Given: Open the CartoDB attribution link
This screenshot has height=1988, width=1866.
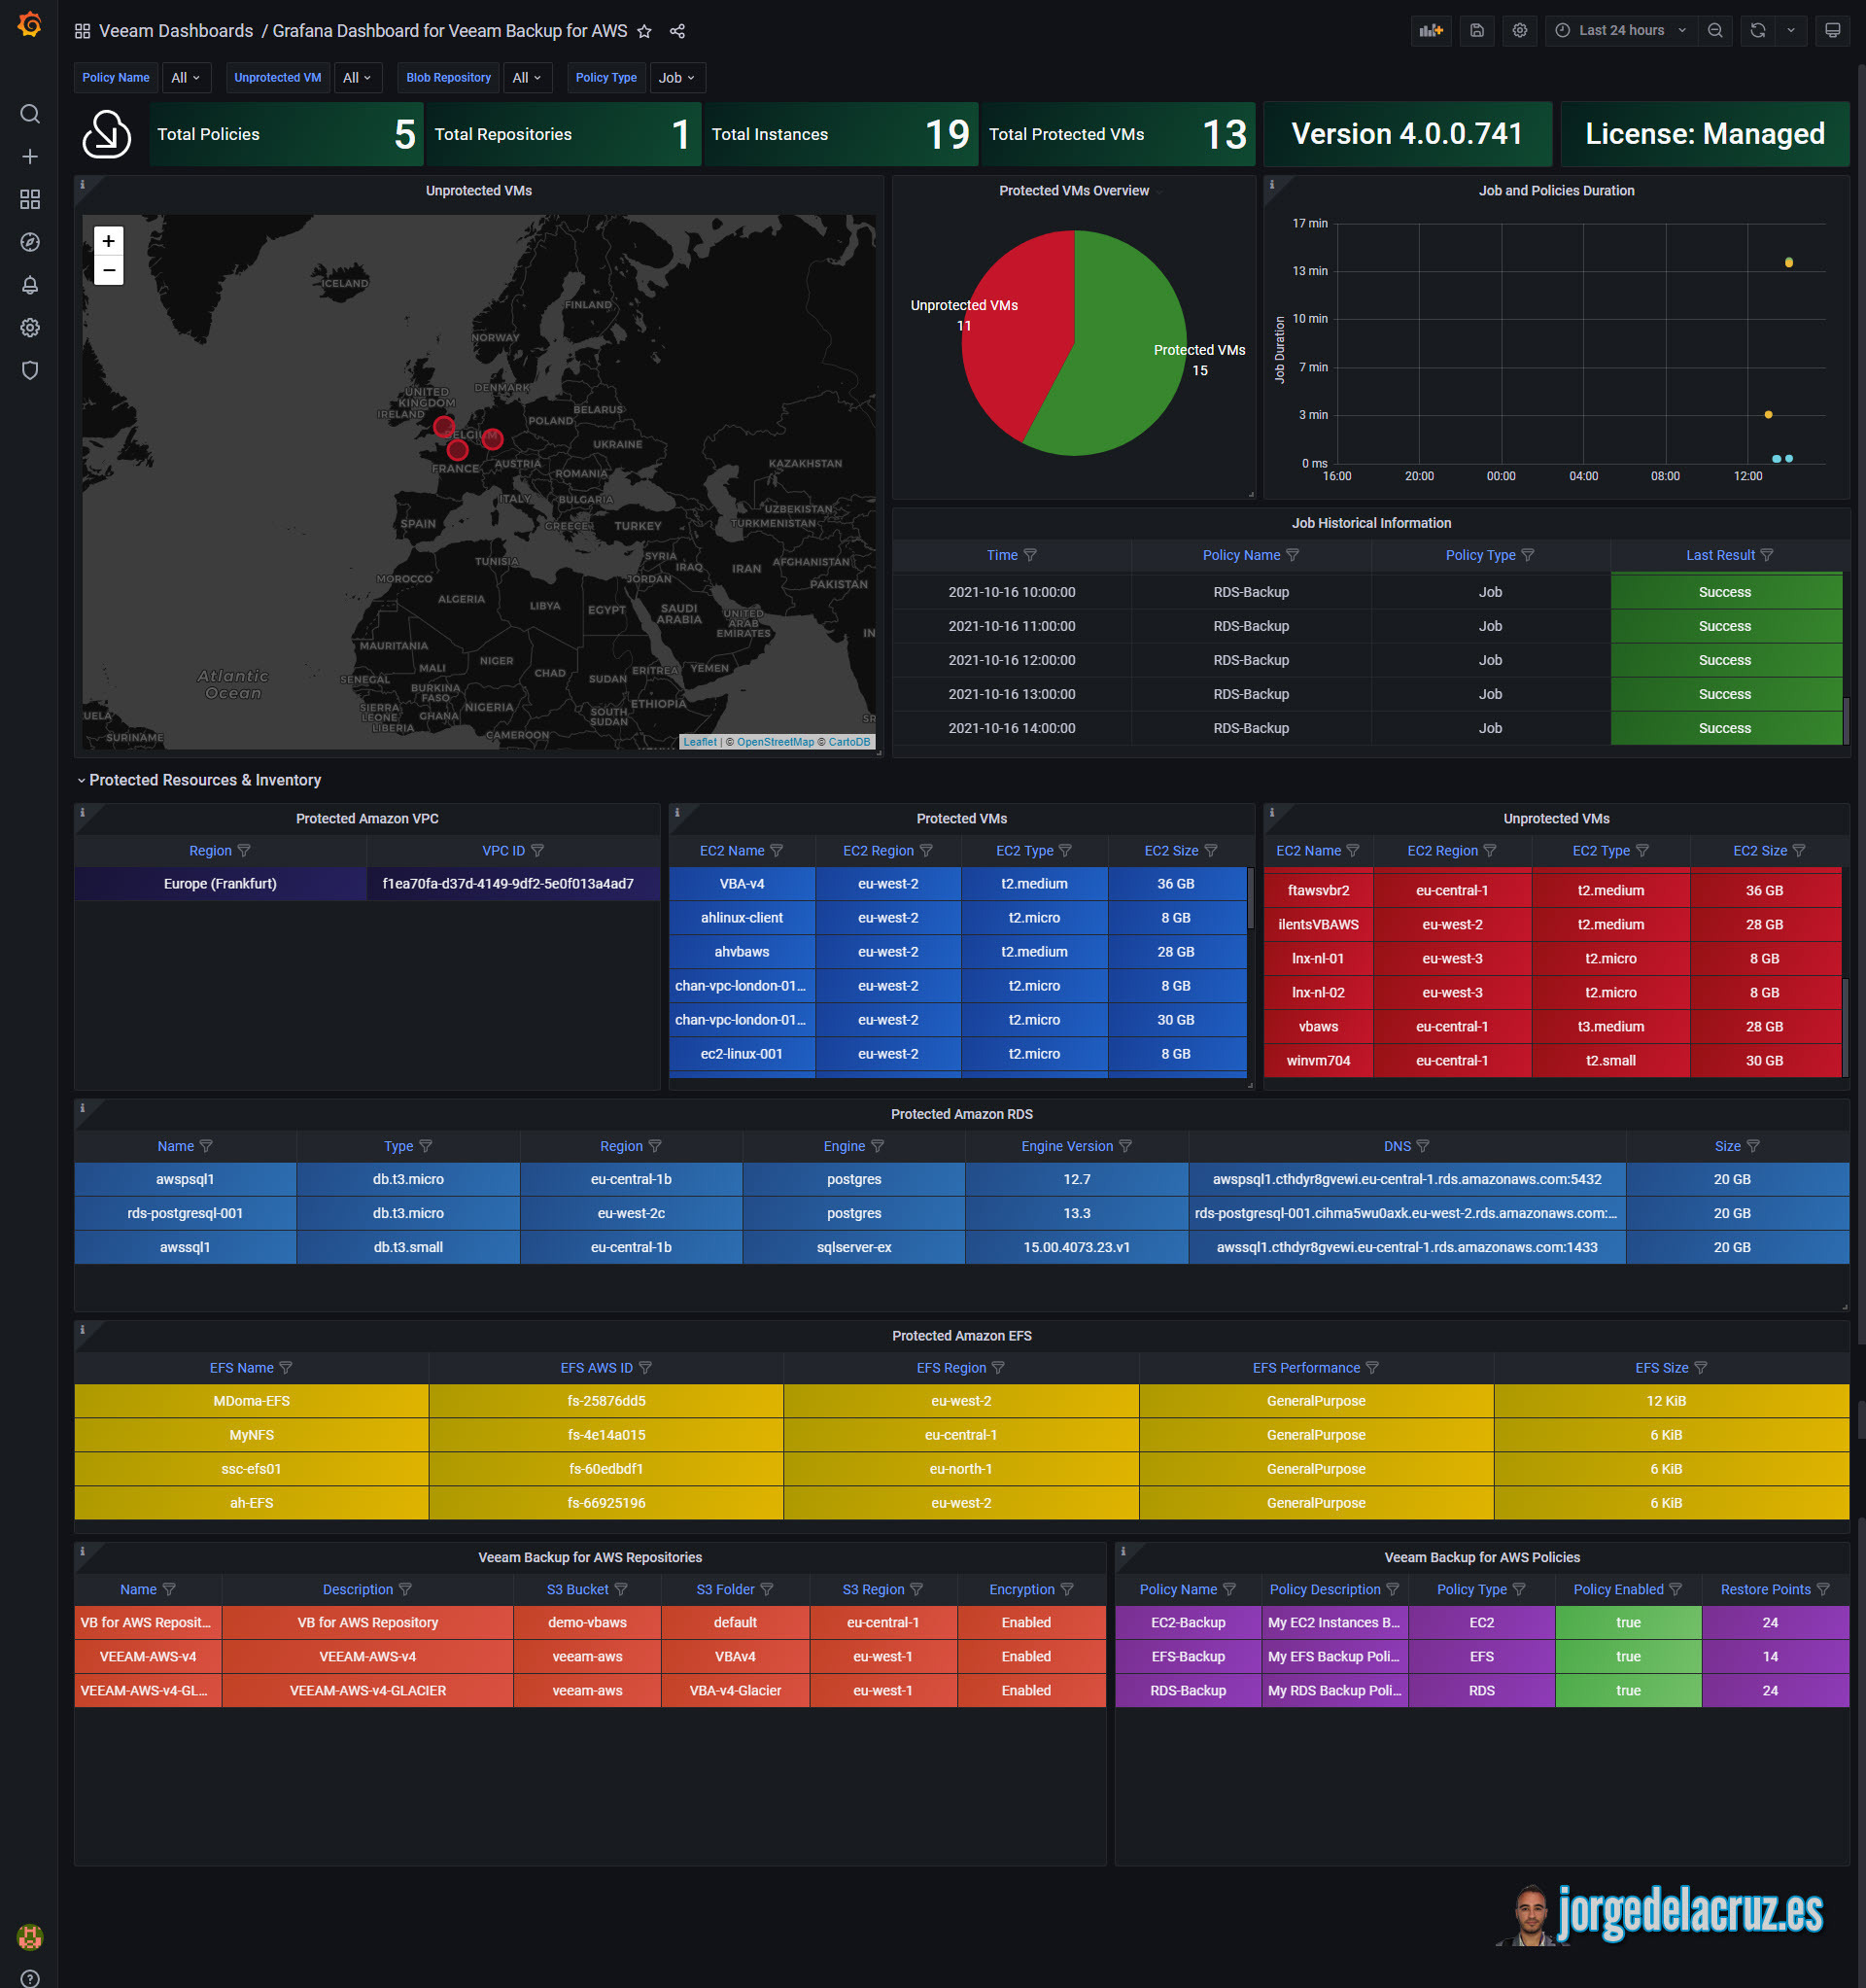Looking at the screenshot, I should (849, 741).
